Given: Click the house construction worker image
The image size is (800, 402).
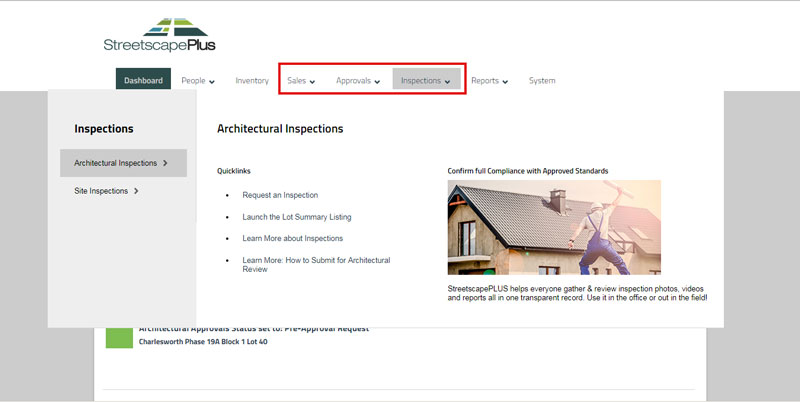Looking at the screenshot, I should coord(554,228).
